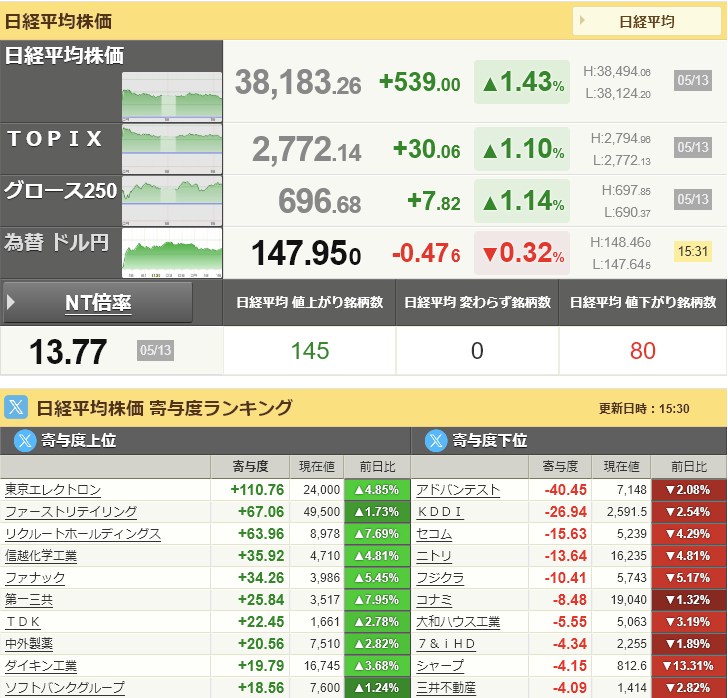
Task: Click the 05/13 date badge for TOPIX
Action: (693, 148)
